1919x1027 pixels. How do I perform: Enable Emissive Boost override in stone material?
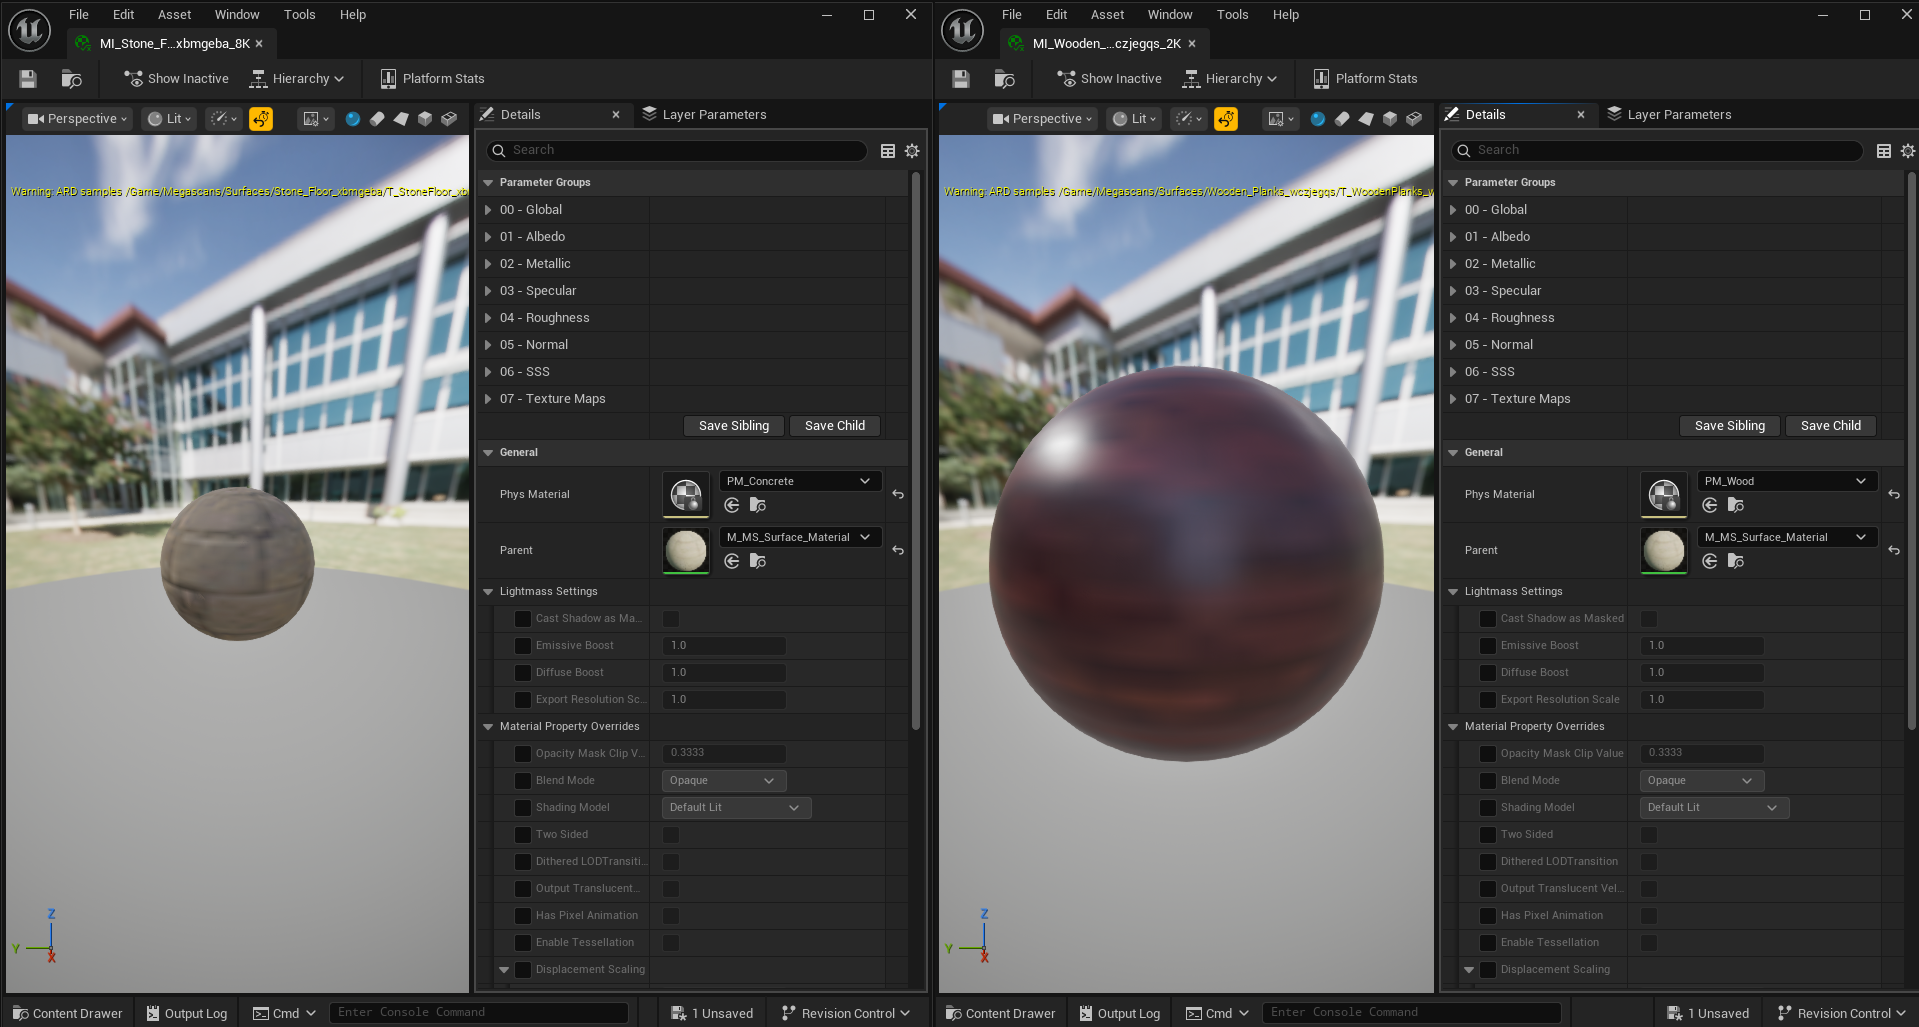coord(523,646)
